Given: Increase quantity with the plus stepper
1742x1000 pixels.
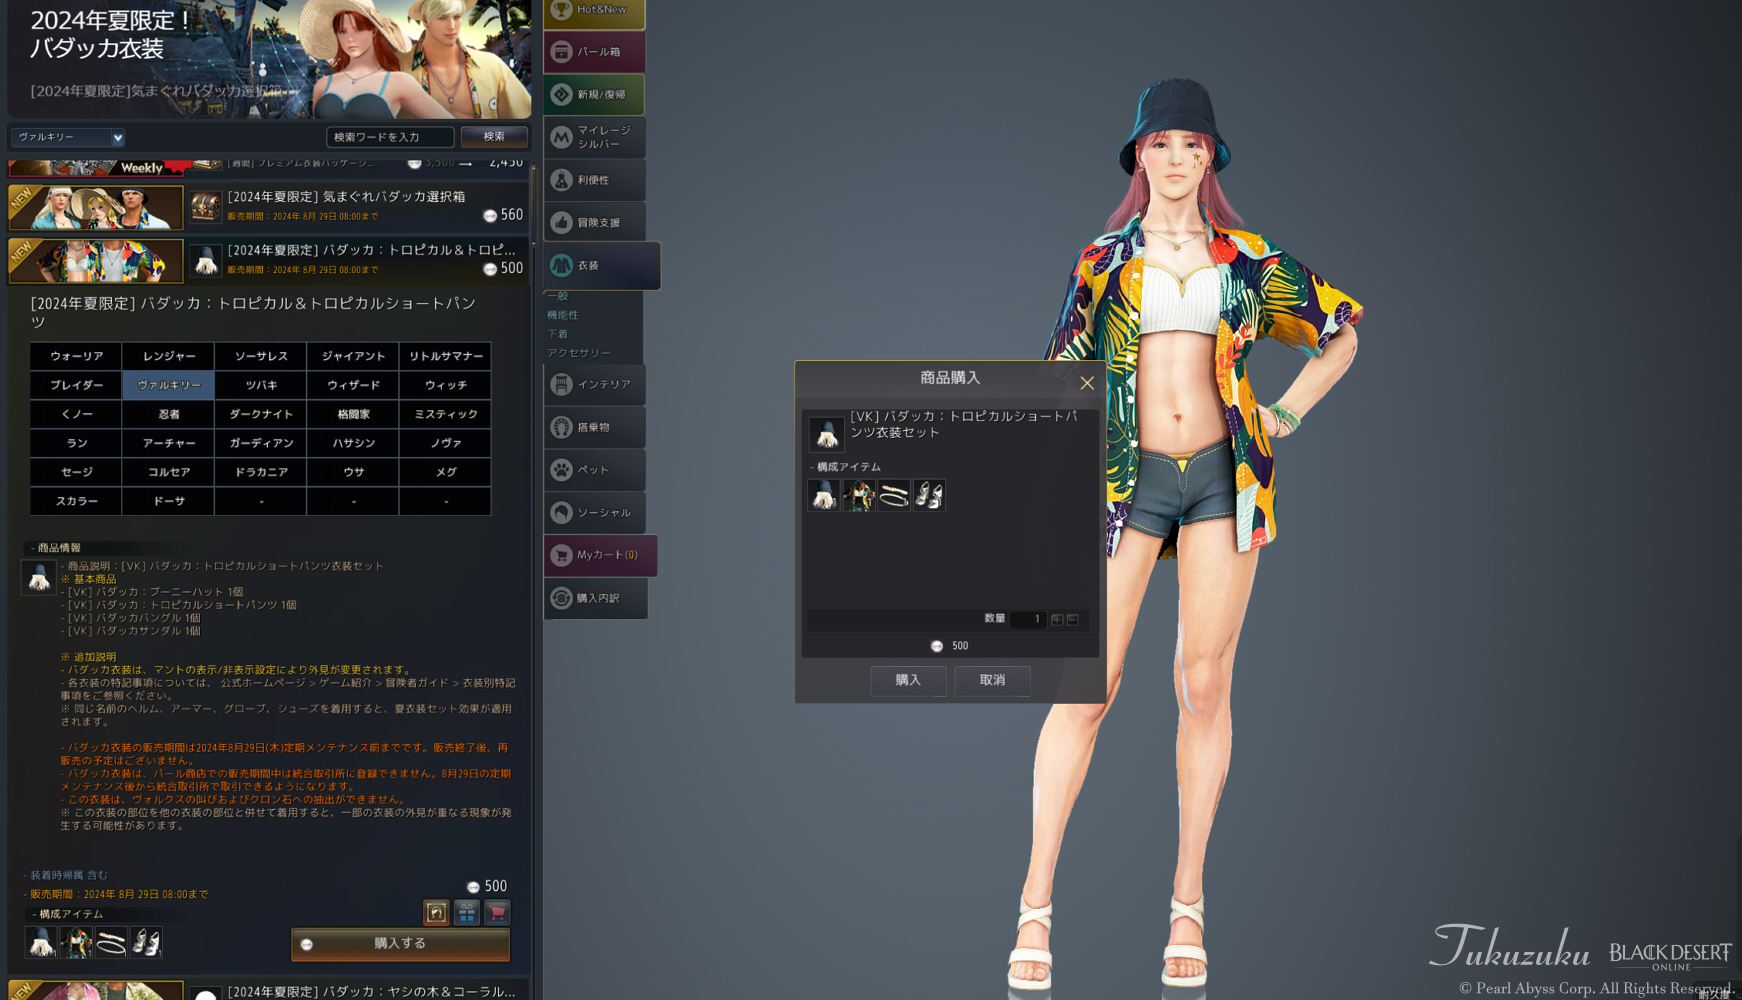Looking at the screenshot, I should point(1057,620).
